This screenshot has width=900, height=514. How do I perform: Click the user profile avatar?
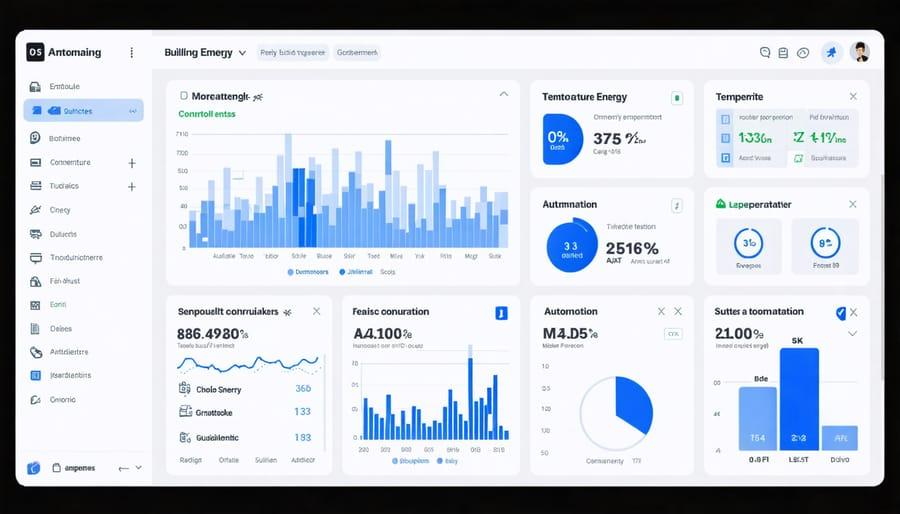[x=859, y=52]
